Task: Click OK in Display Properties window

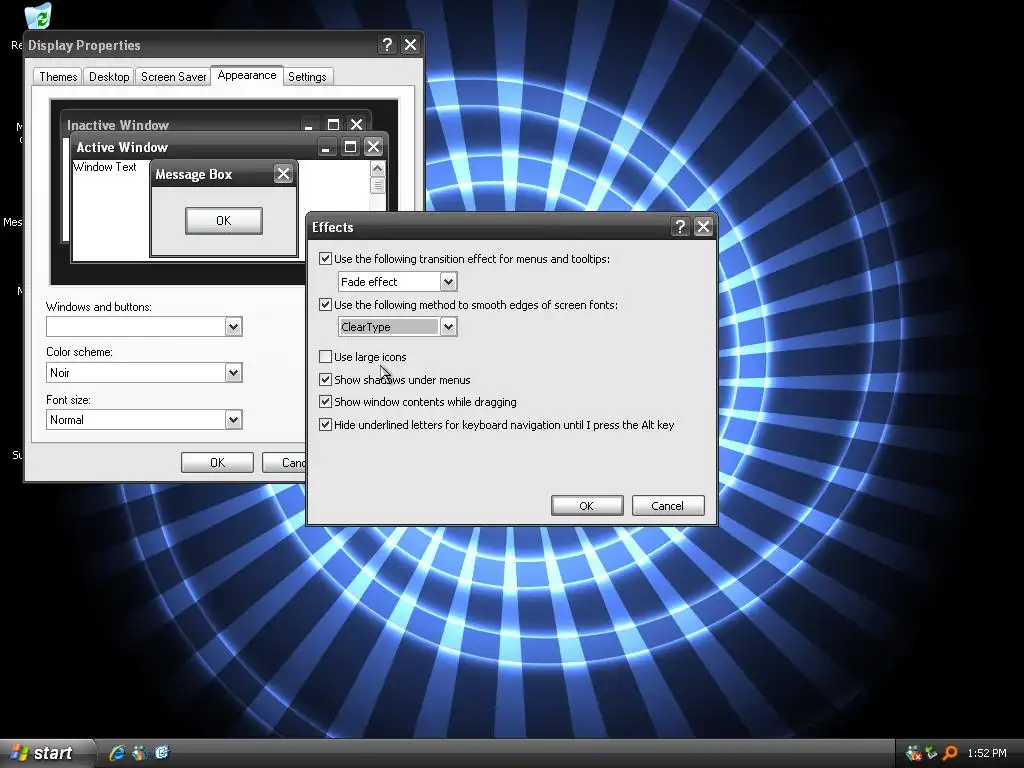Action: pos(217,462)
